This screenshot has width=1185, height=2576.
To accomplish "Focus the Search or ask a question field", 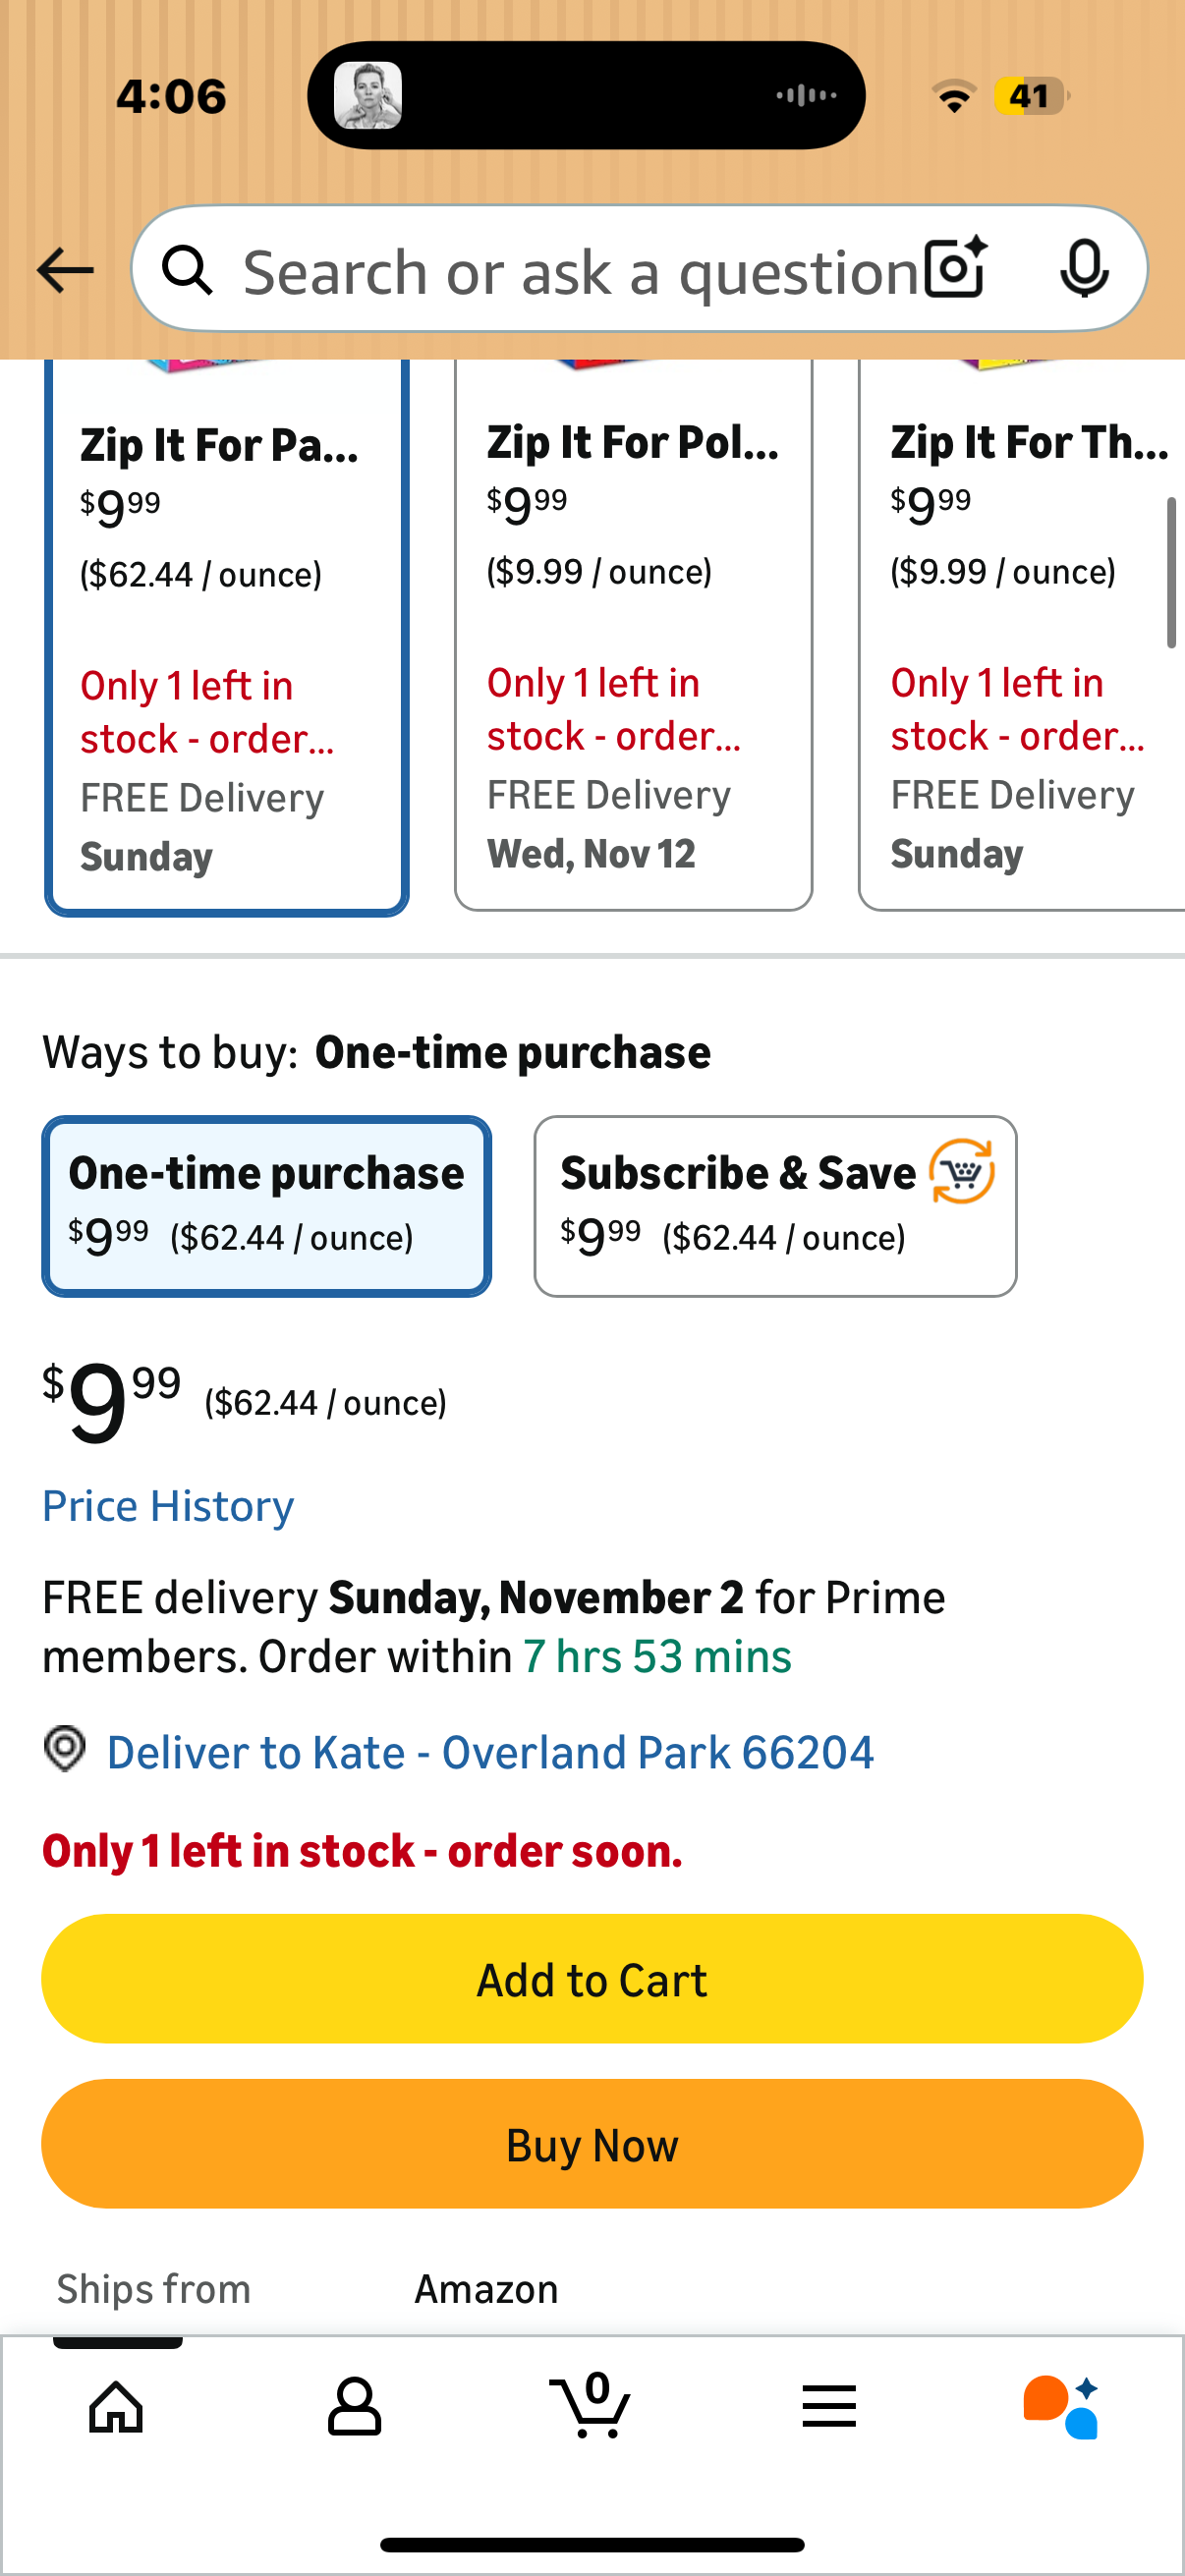I will 580,271.
